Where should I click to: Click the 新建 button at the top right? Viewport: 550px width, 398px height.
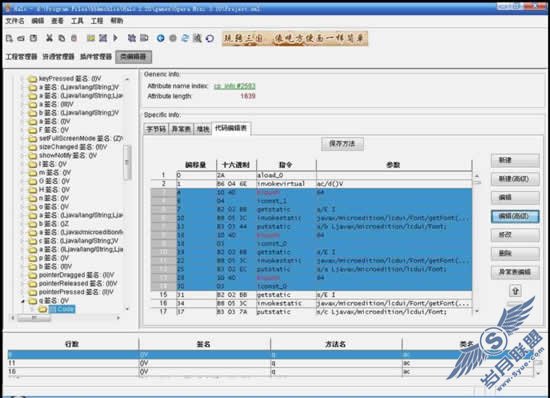point(515,161)
